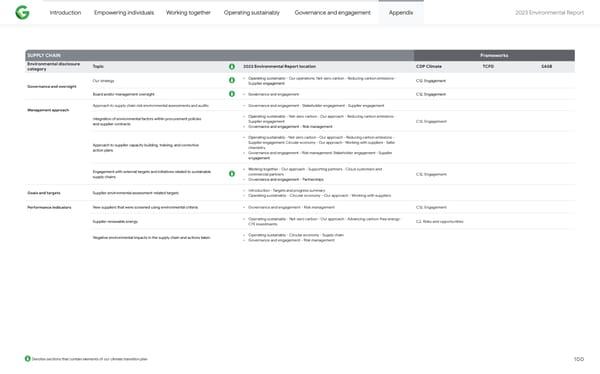The width and height of the screenshot is (600, 374).
Task: Click the Frameworks header cell
Action: [494, 56]
